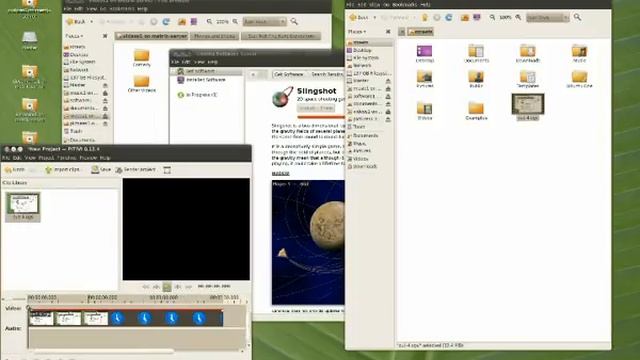Click Get Software breadcrumb in Software Center

pos(289,74)
